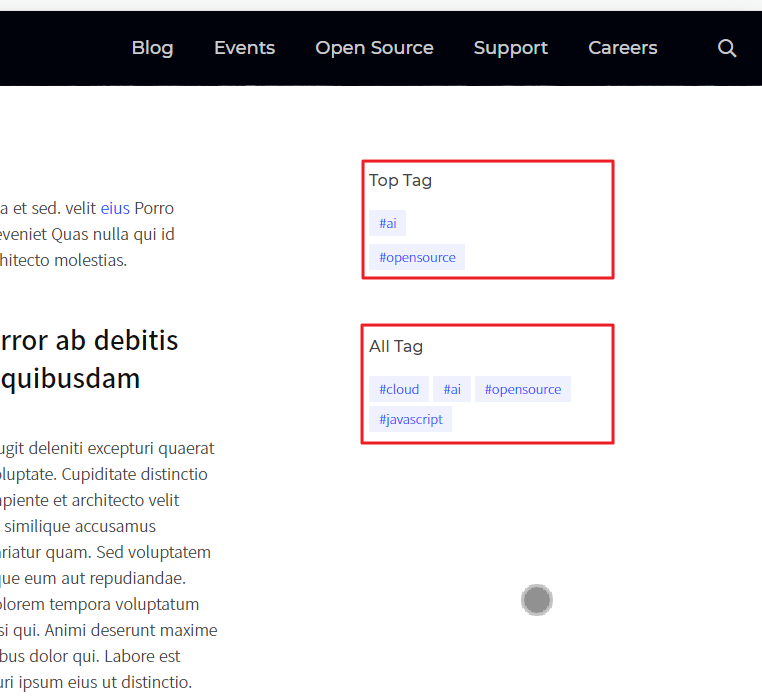The height and width of the screenshot is (698, 762).
Task: Go to the Blog nav item
Action: coord(153,48)
